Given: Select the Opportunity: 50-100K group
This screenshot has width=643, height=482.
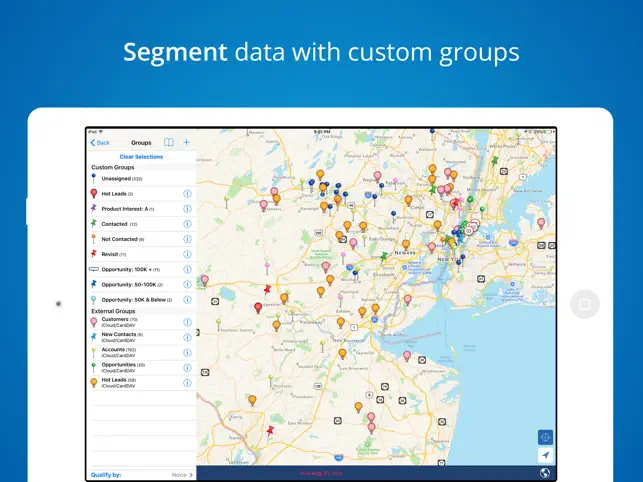Looking at the screenshot, I should coord(141,284).
